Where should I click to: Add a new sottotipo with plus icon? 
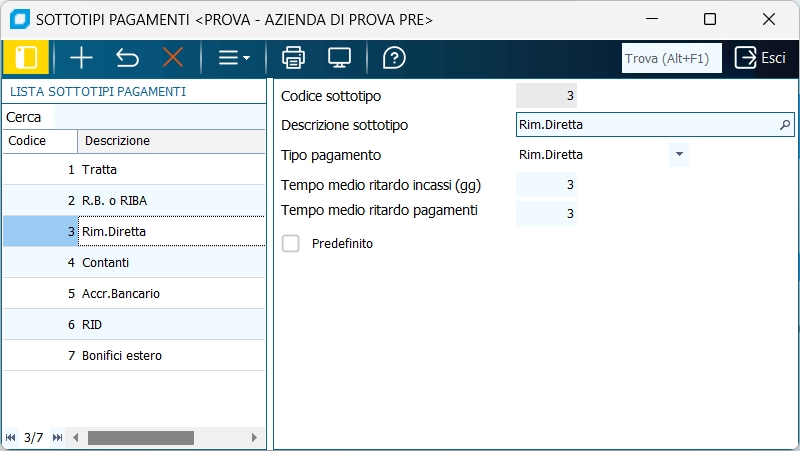81,58
